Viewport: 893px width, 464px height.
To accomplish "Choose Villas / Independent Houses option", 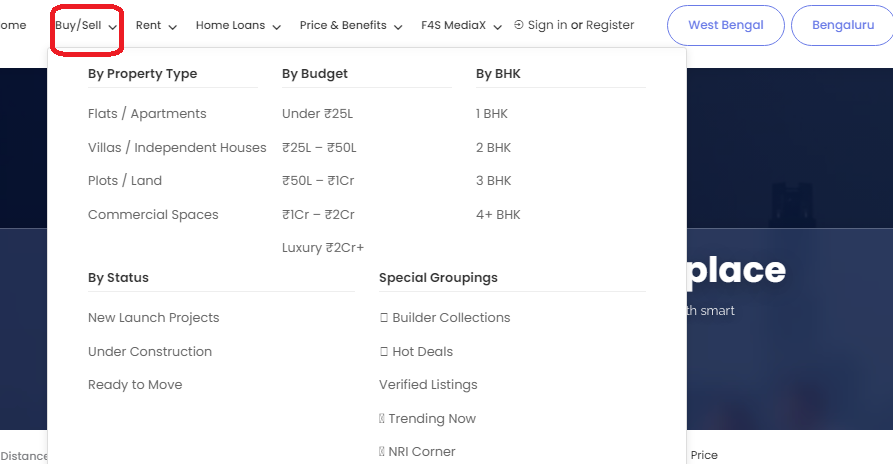I will click(x=177, y=148).
